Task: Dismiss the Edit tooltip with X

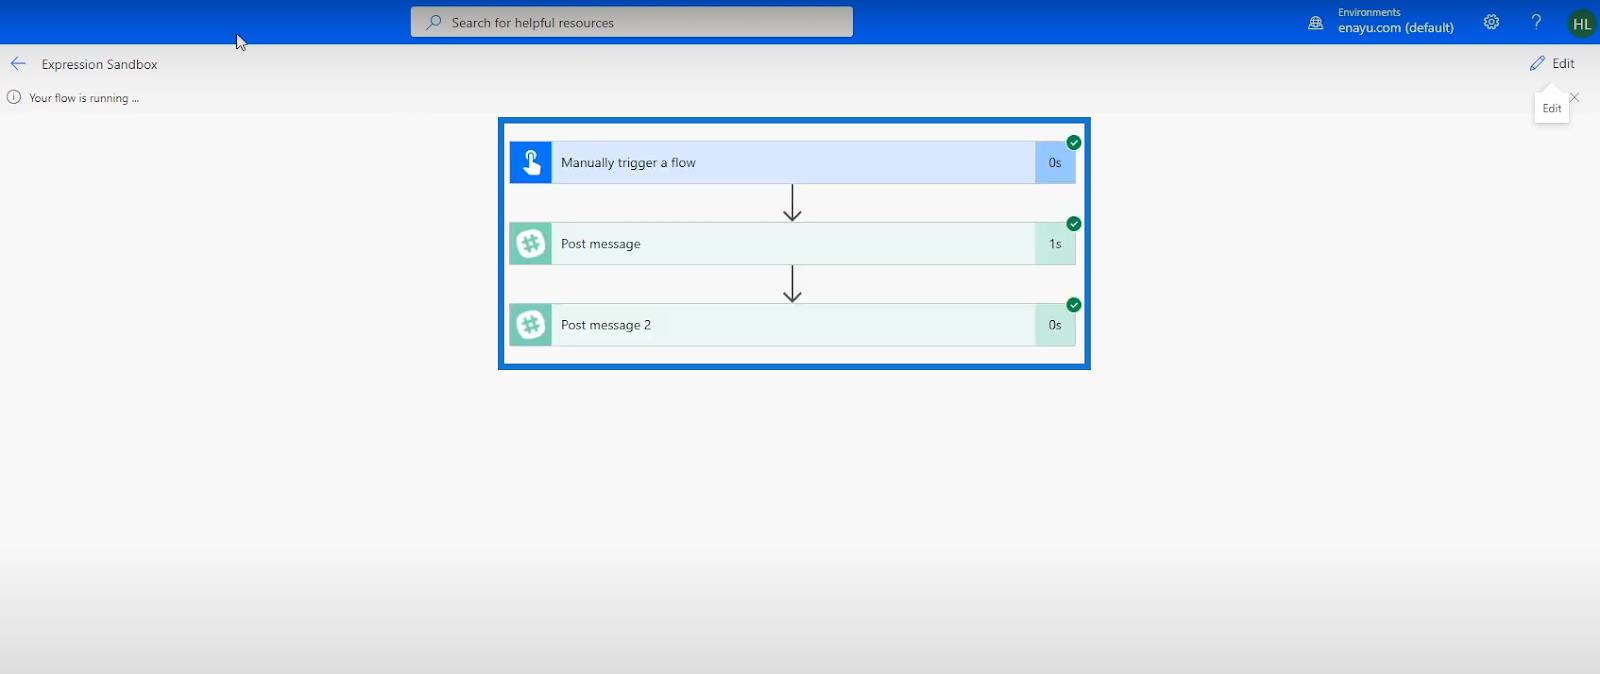Action: pyautogui.click(x=1575, y=97)
